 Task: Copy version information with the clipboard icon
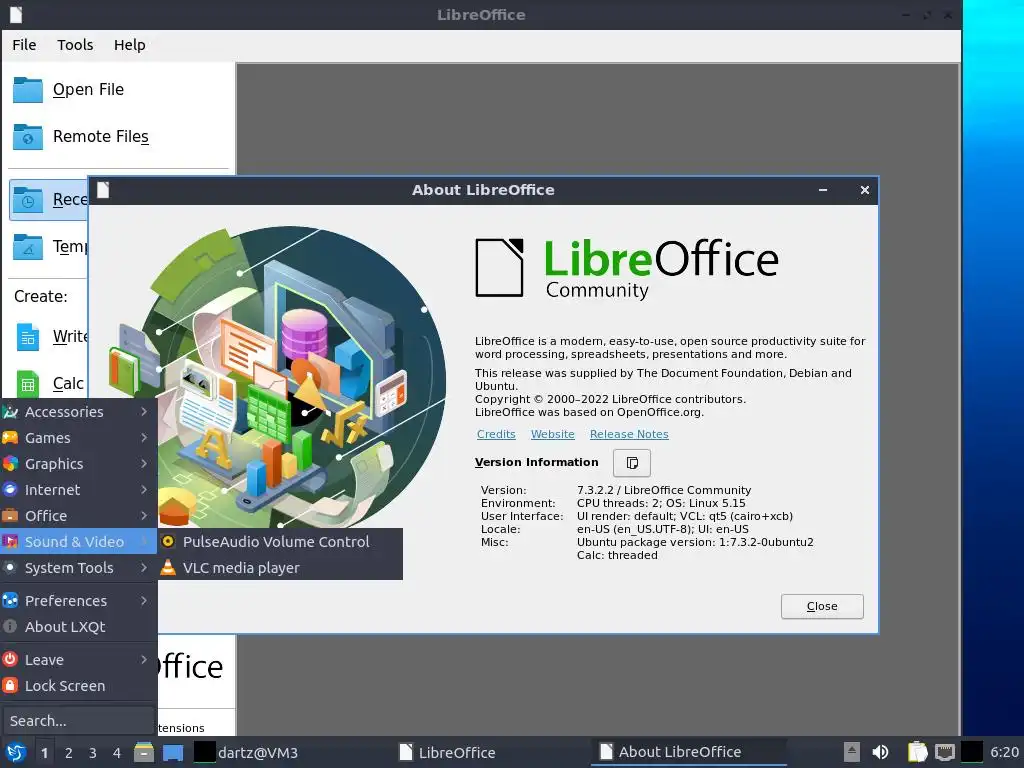coord(632,462)
